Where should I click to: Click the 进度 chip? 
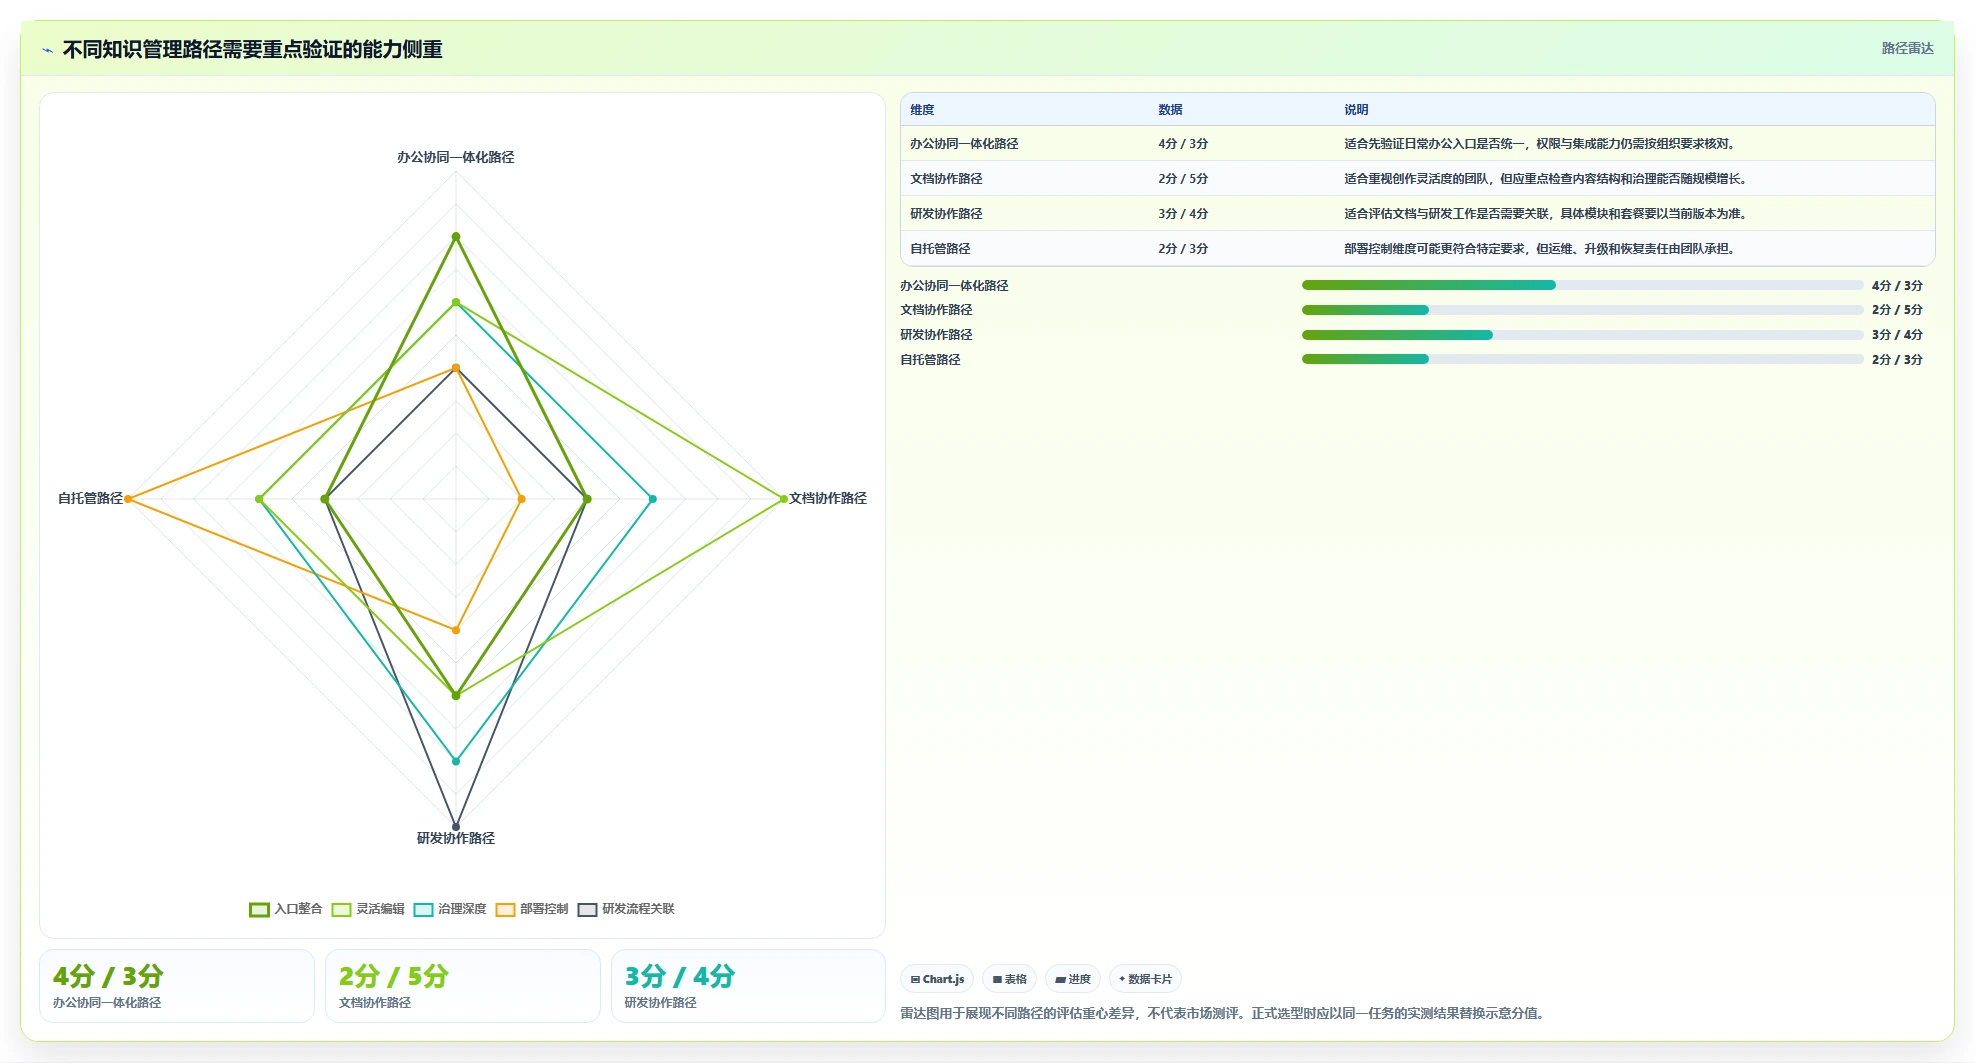point(1073,979)
